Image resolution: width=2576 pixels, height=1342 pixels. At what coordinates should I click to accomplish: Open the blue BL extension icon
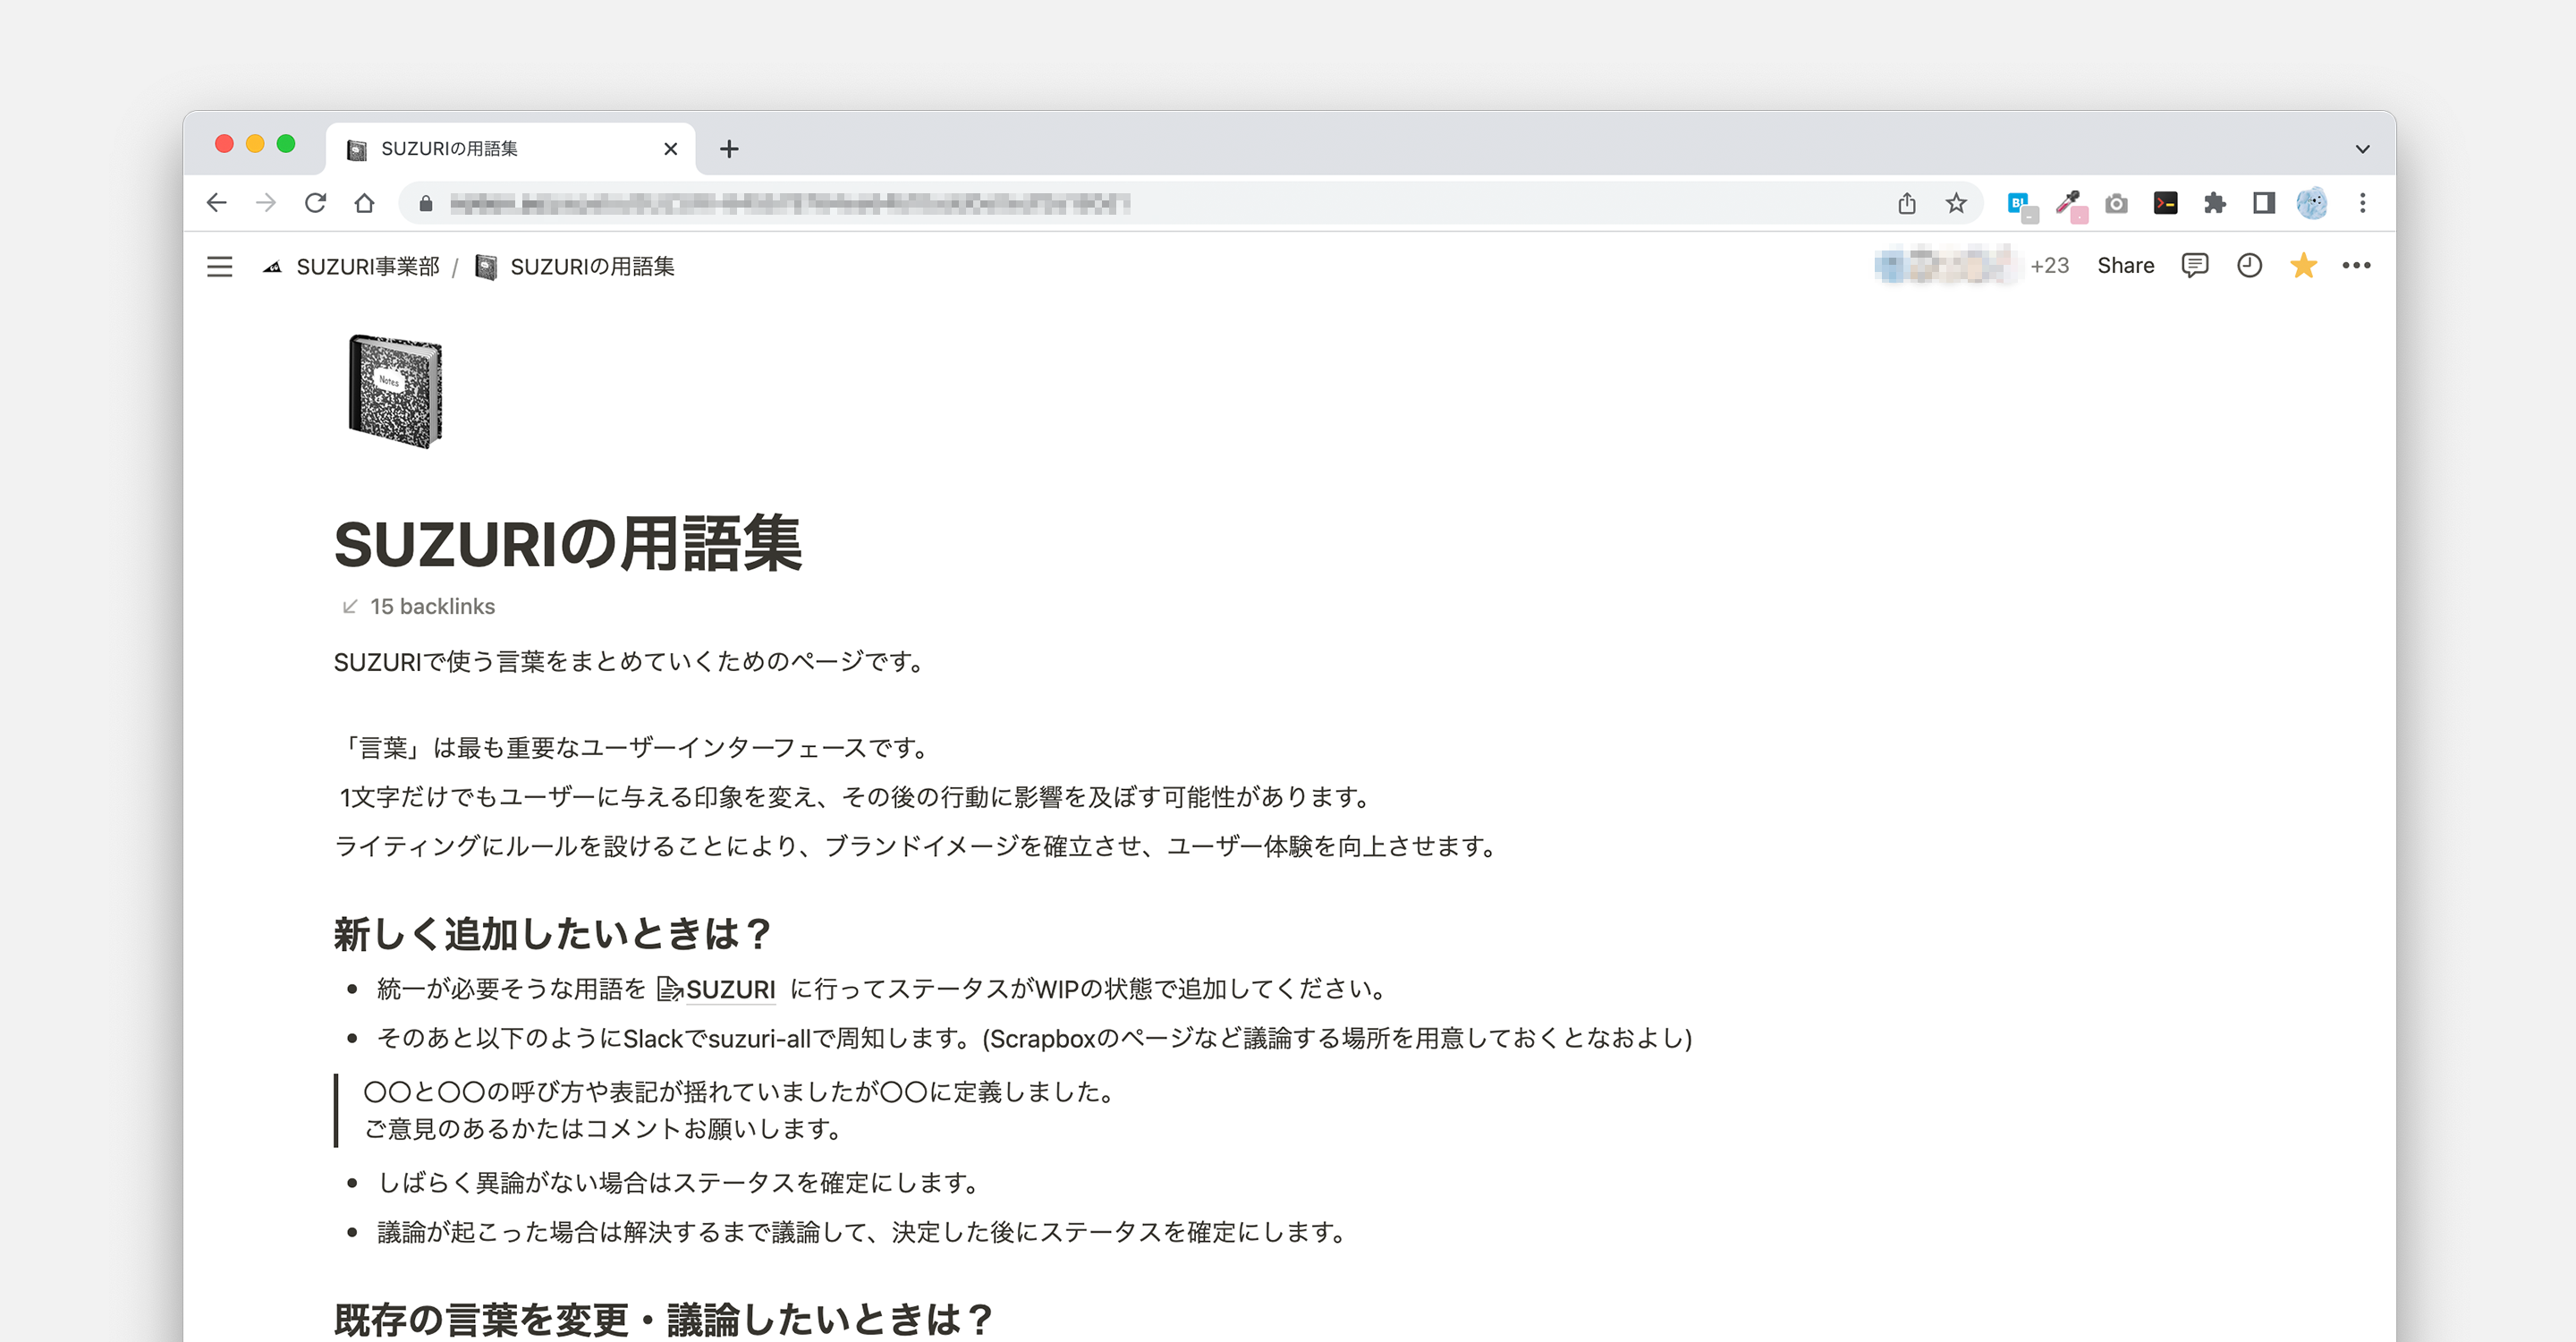[2021, 206]
